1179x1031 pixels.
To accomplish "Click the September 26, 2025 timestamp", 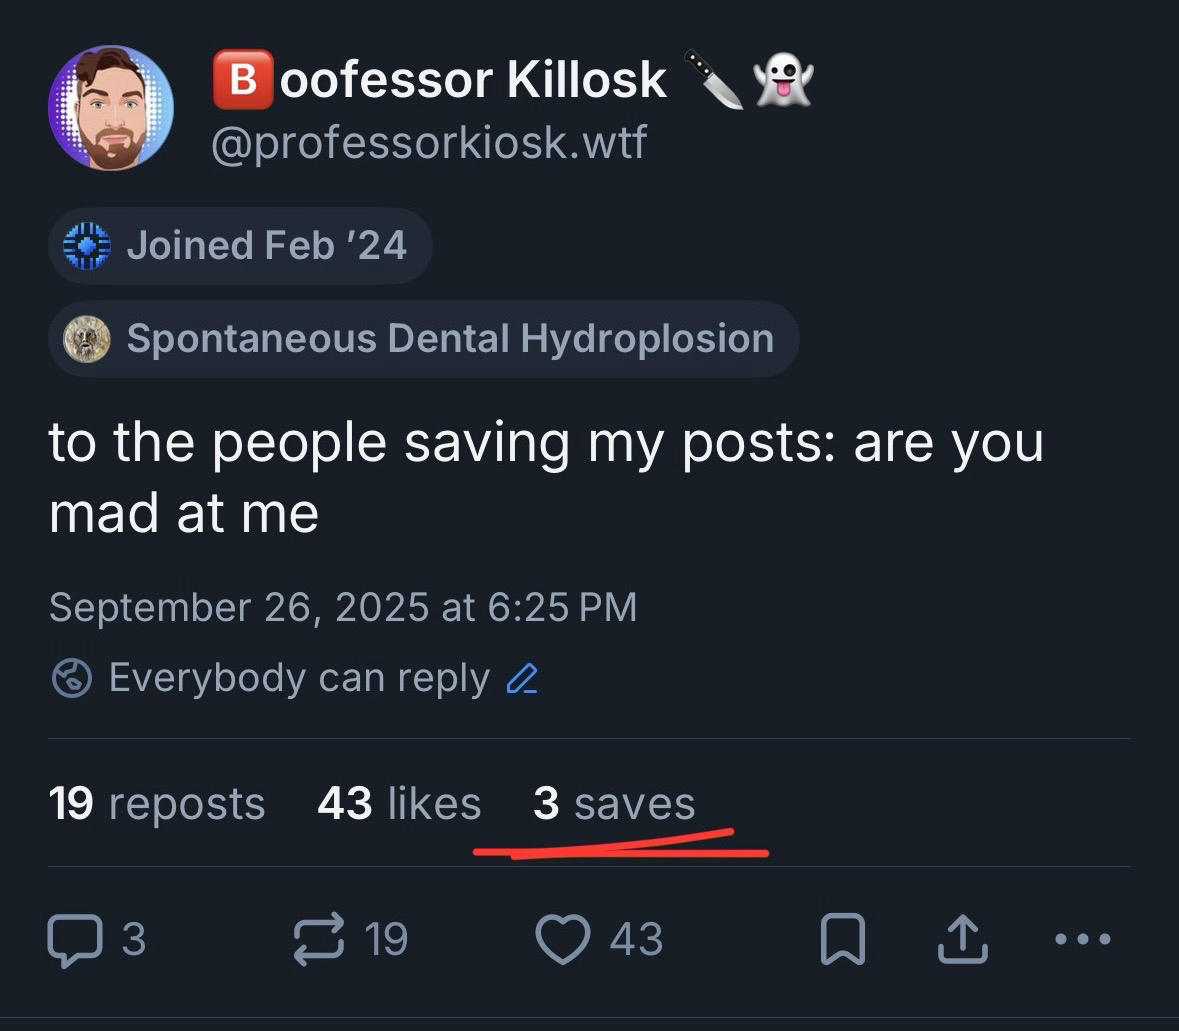I will [342, 607].
